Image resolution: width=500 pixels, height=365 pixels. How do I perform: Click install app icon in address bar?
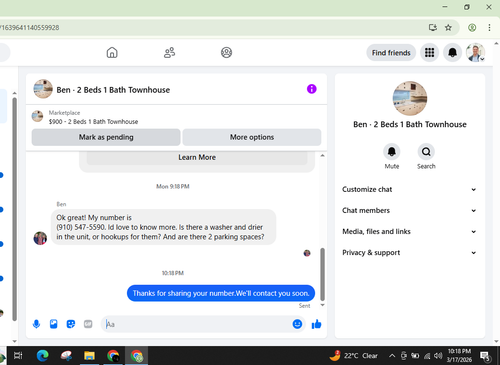click(x=433, y=28)
